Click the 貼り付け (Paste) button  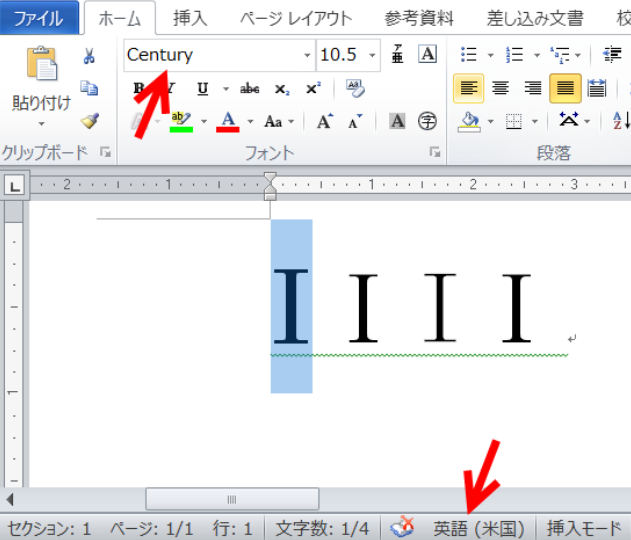point(41,102)
